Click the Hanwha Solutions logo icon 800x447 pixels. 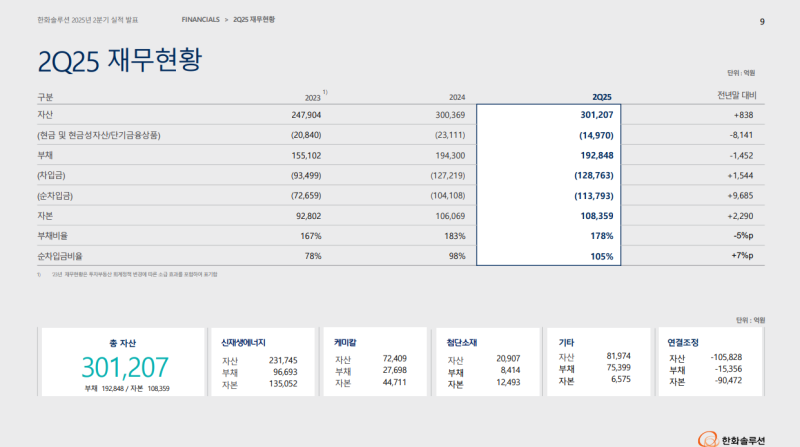[709, 437]
